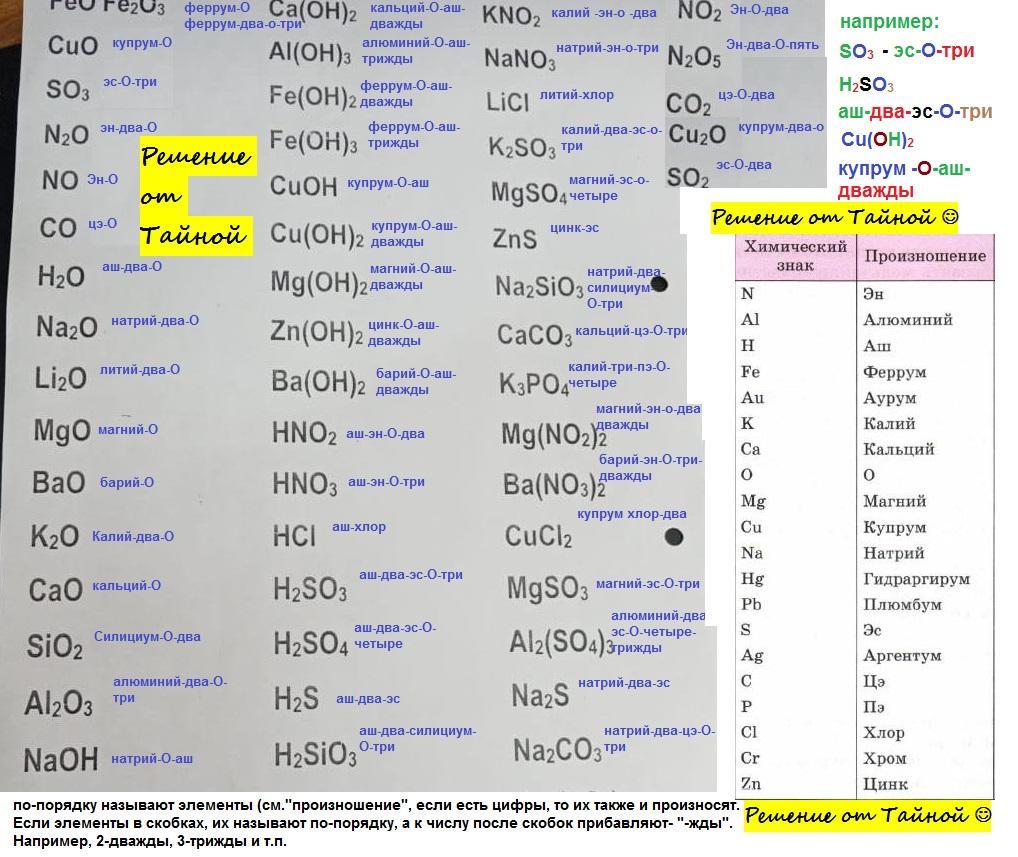The image size is (1018, 857).
Task: Click the Zn(OH)2 formula
Action: click(x=317, y=332)
